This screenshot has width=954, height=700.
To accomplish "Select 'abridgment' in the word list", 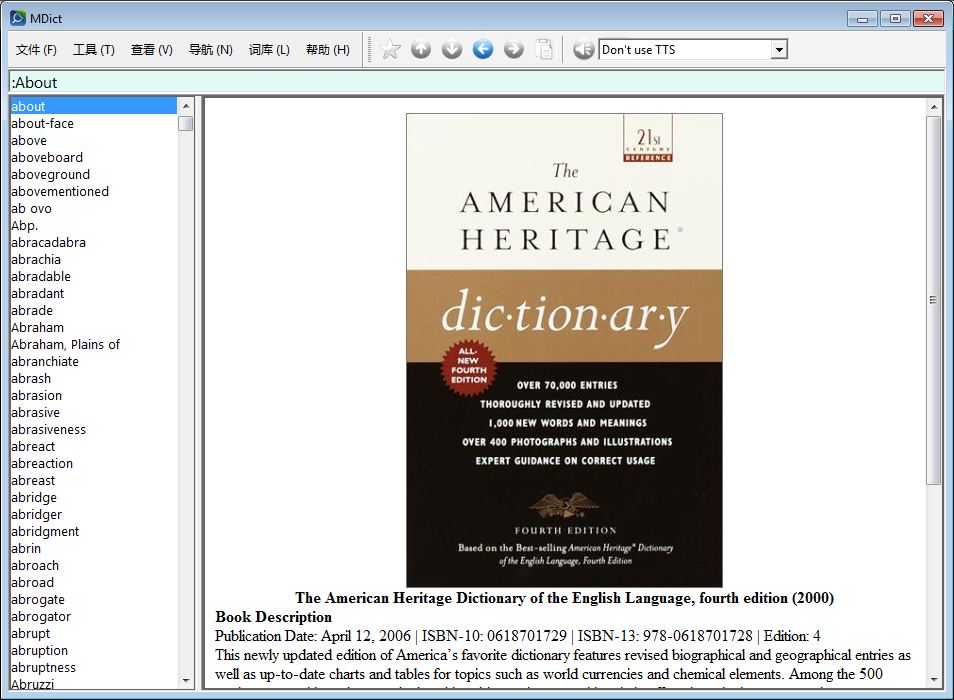I will coord(45,531).
